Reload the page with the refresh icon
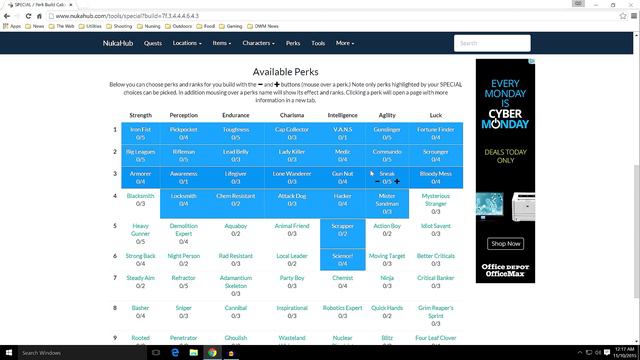The width and height of the screenshot is (640, 360). point(28,16)
